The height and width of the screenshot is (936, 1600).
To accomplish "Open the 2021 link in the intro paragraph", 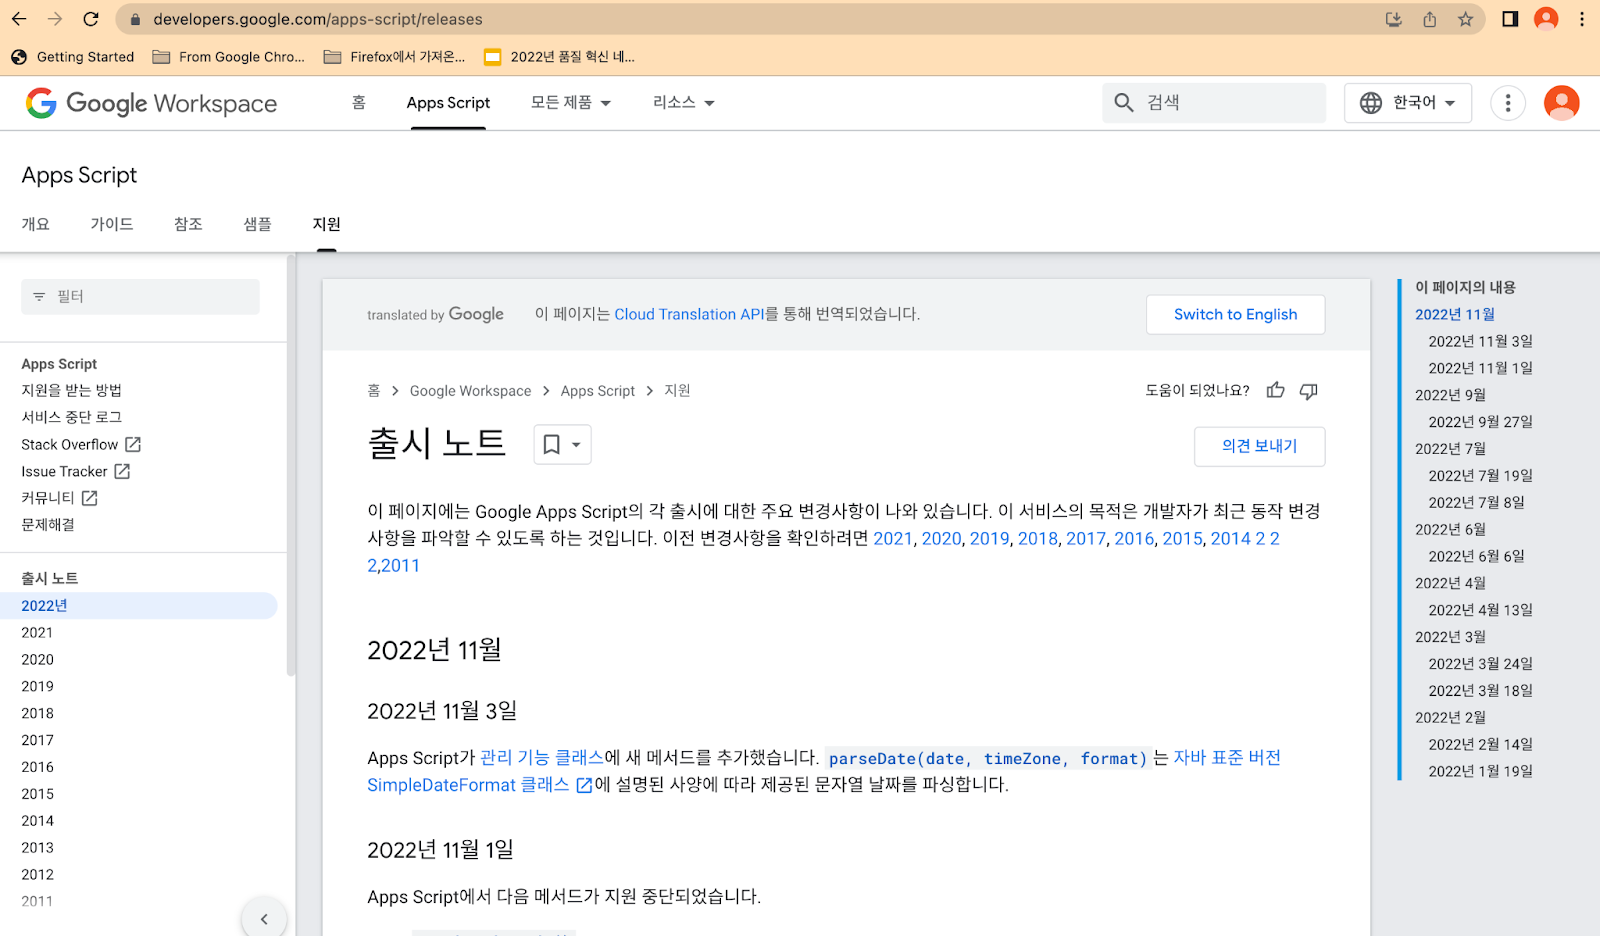I will coord(893,538).
